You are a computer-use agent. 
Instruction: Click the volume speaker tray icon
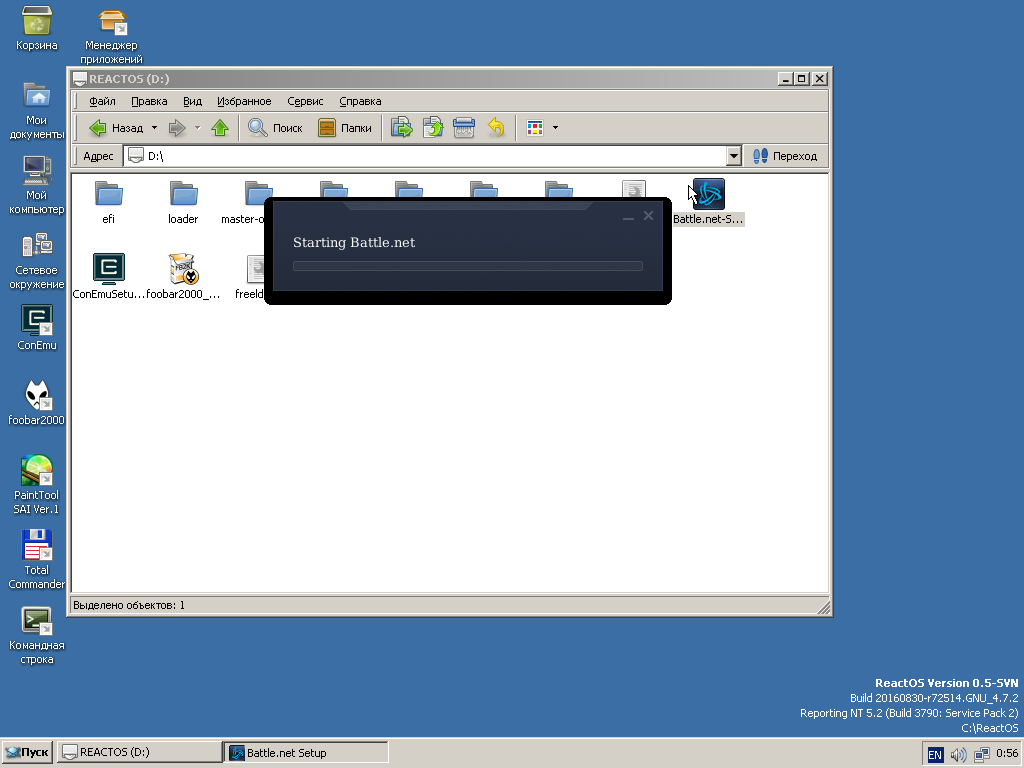[958, 755]
